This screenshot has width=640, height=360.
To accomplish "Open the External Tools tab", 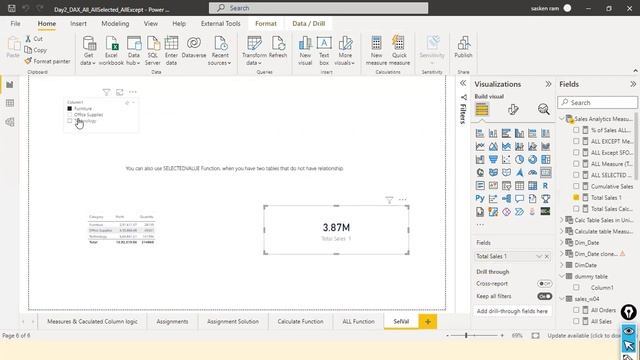I will pos(220,24).
